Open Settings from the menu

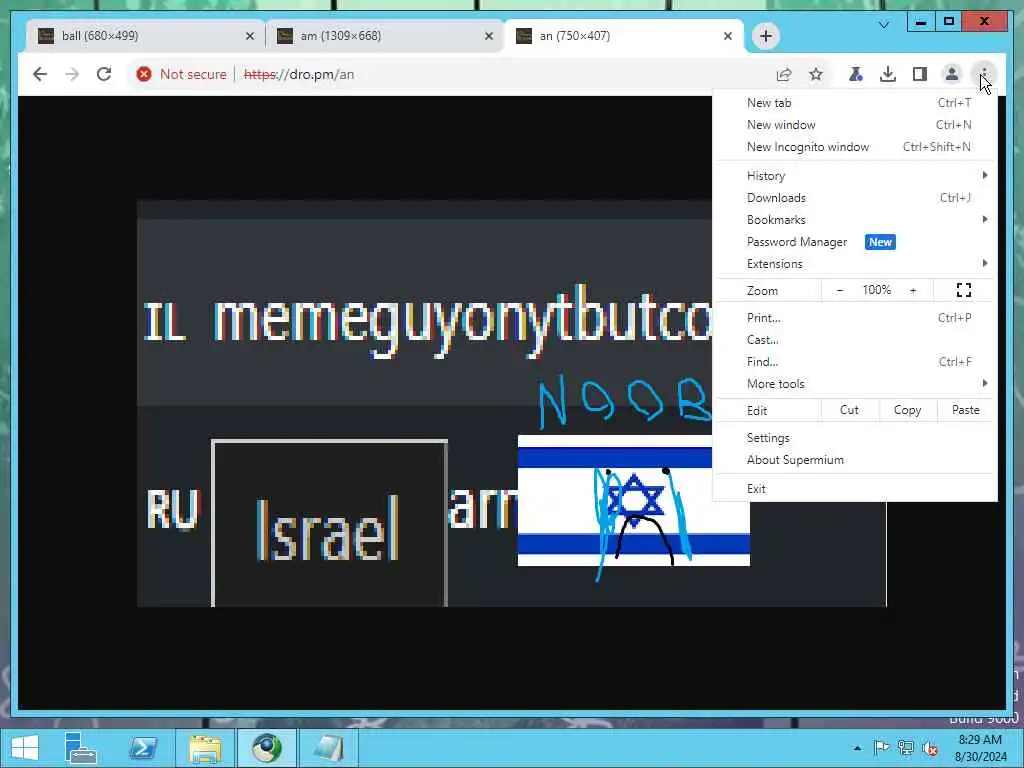tap(856, 438)
